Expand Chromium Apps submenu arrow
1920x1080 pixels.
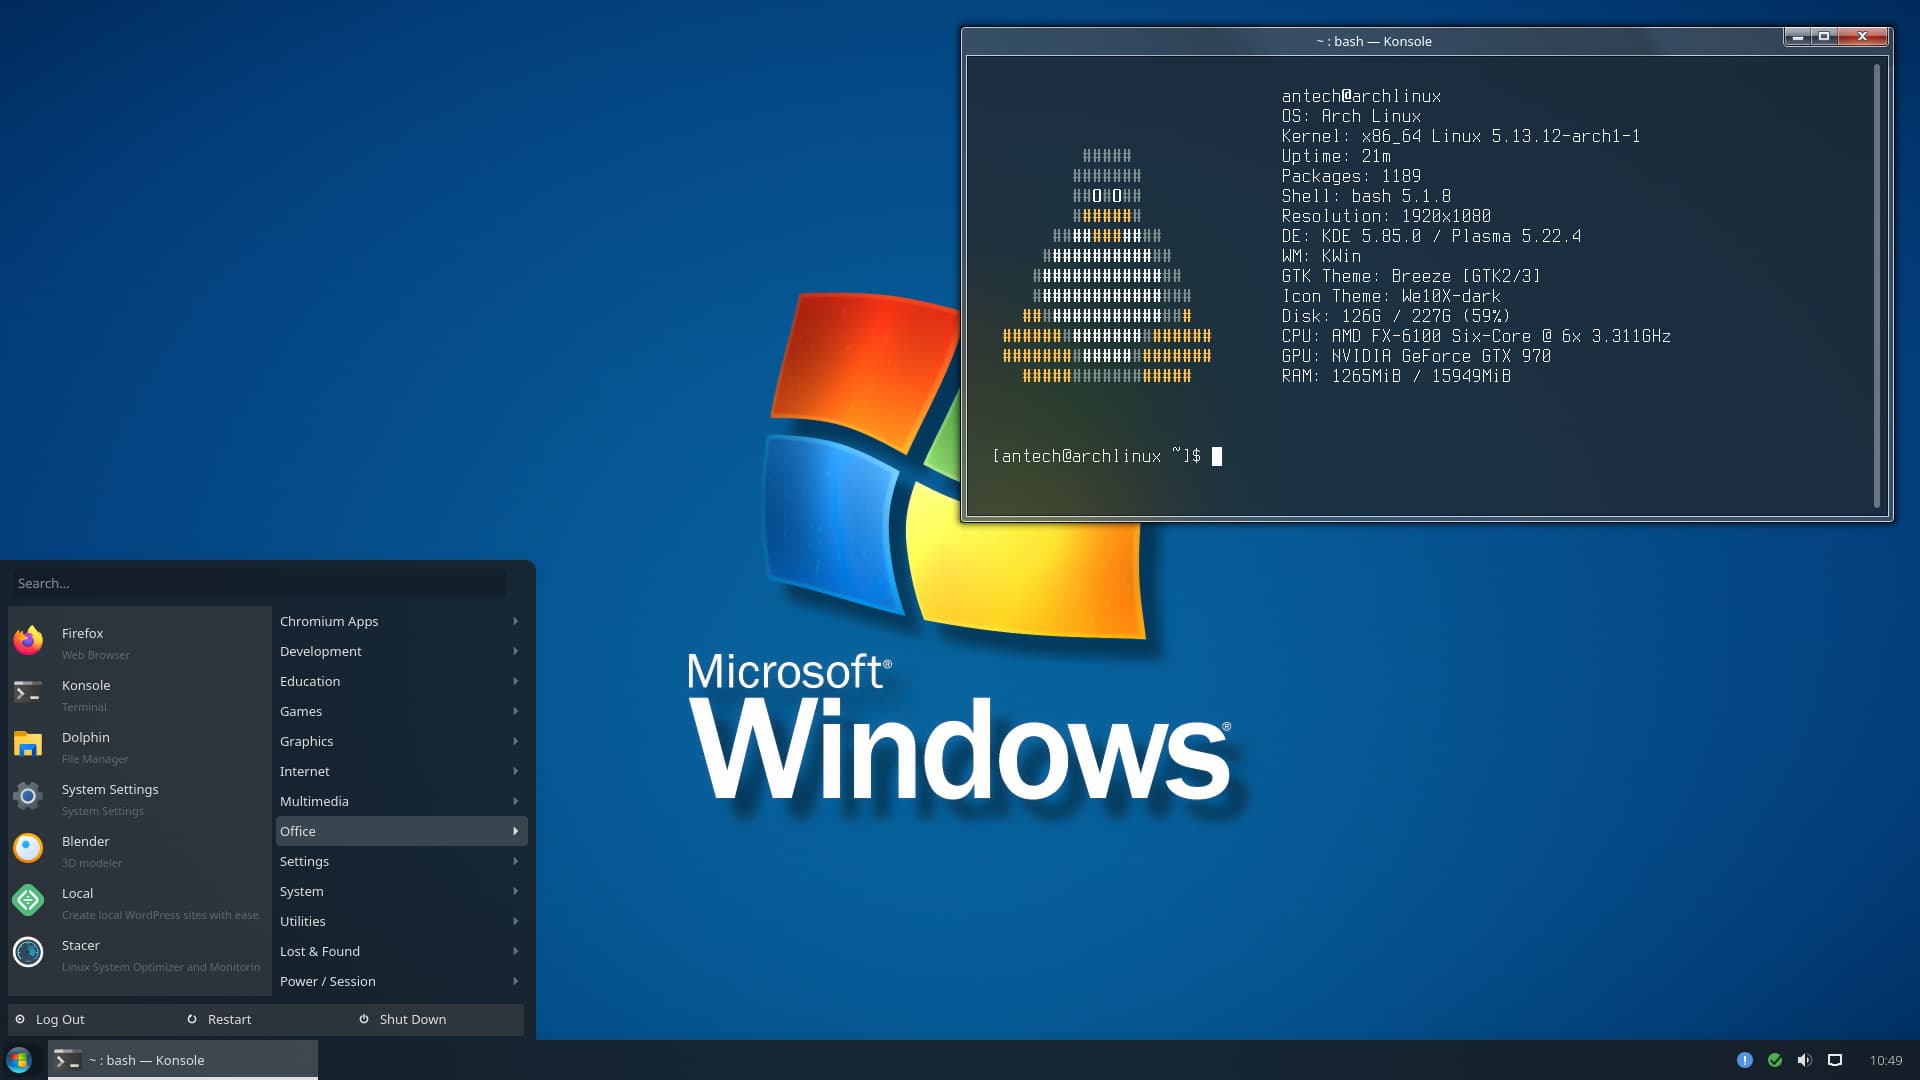pos(516,621)
